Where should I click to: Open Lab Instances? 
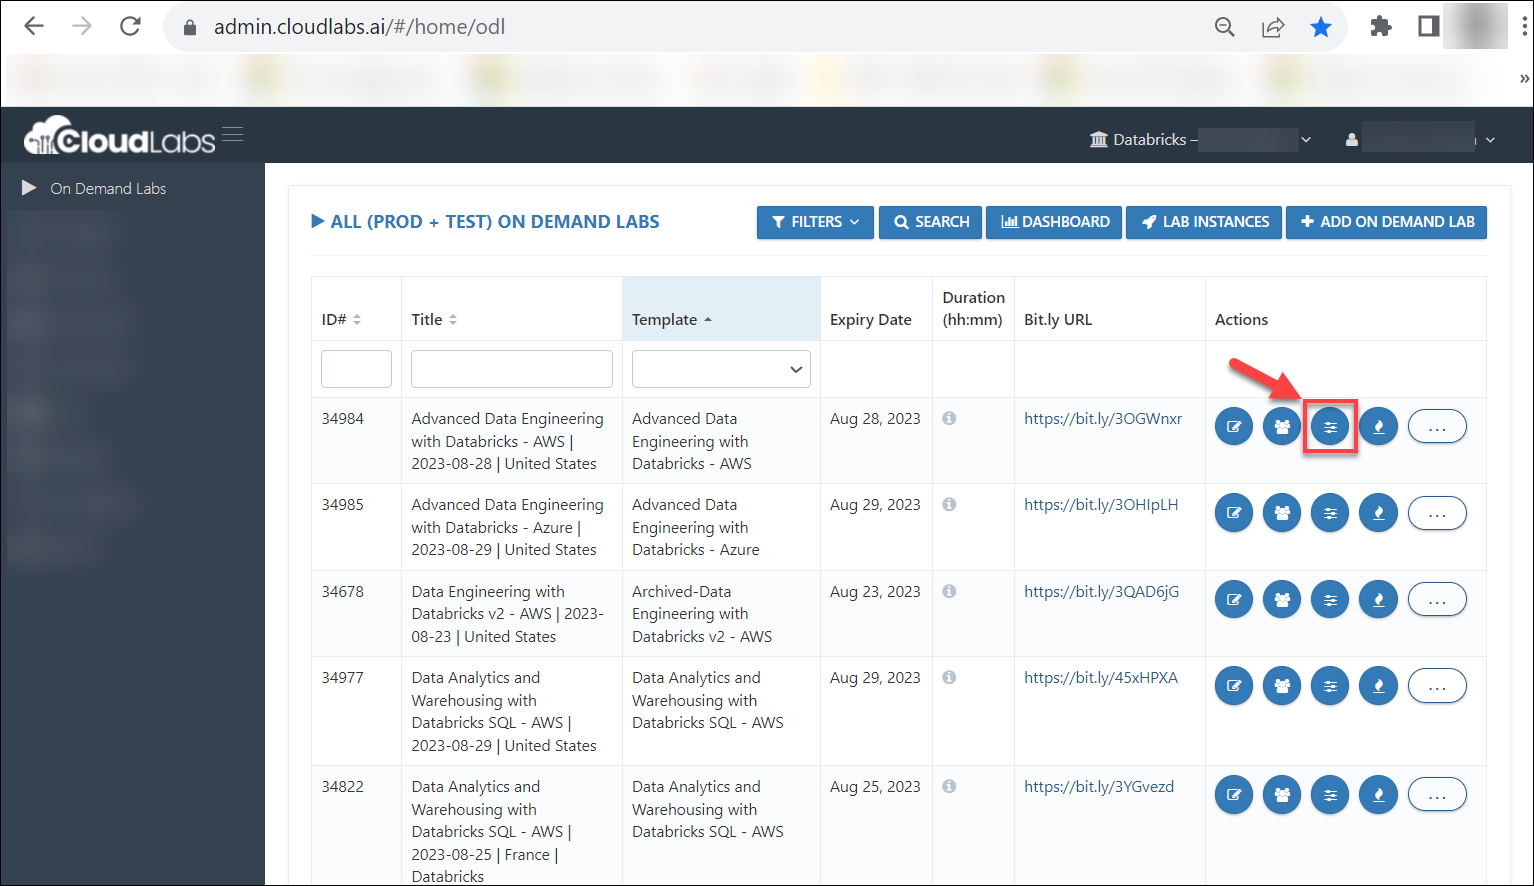pyautogui.click(x=1204, y=222)
